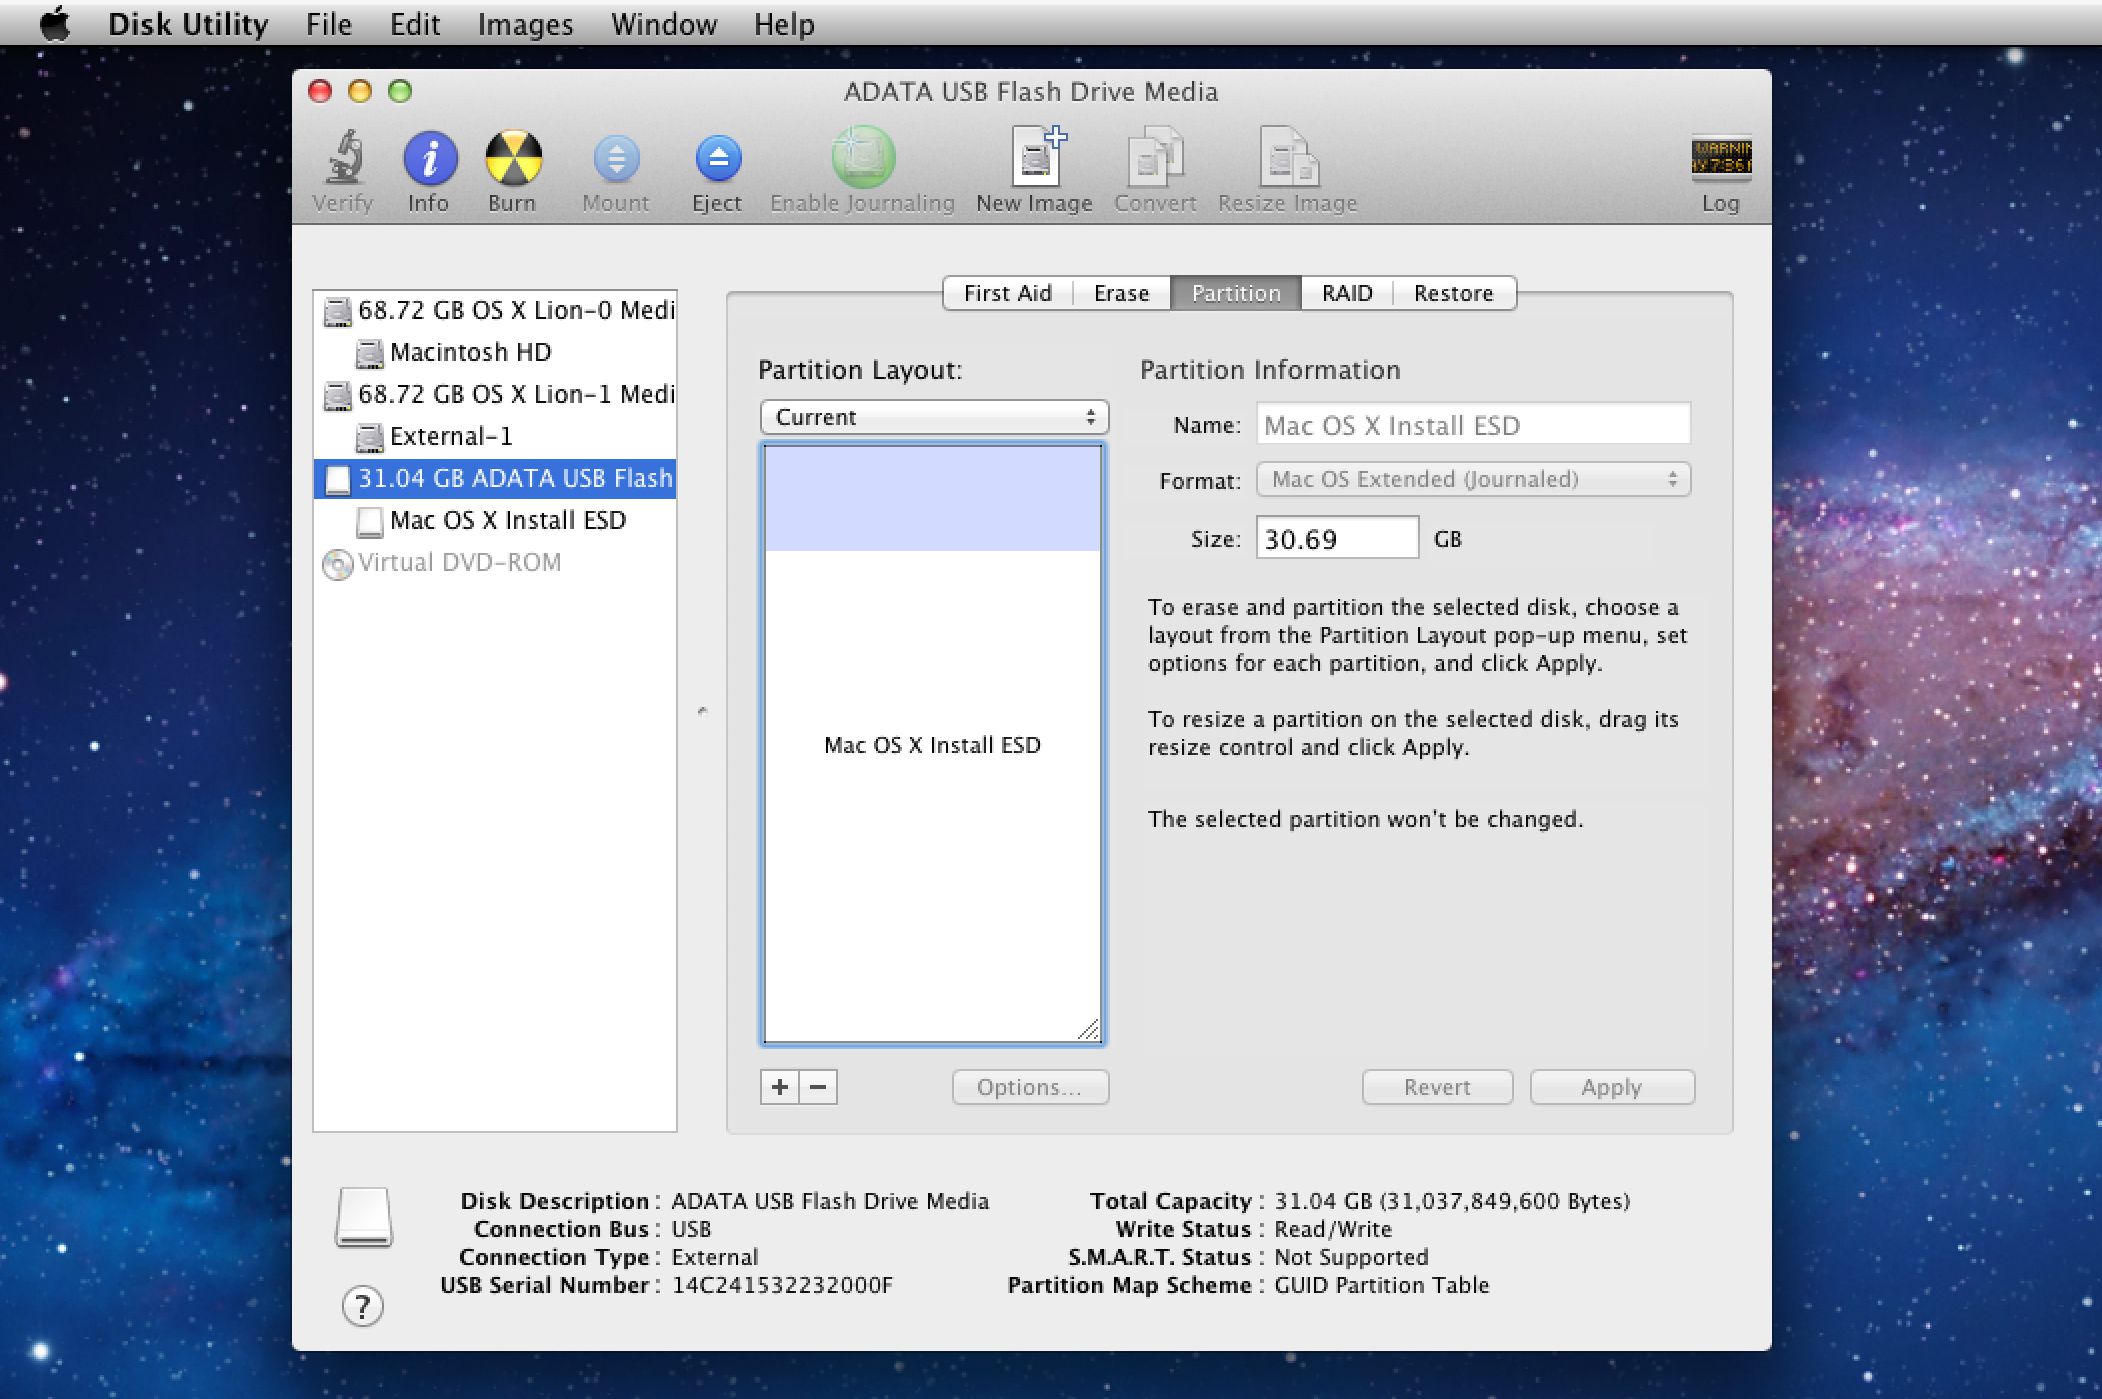The width and height of the screenshot is (2102, 1399).
Task: Click the Apply button
Action: coord(1612,1087)
